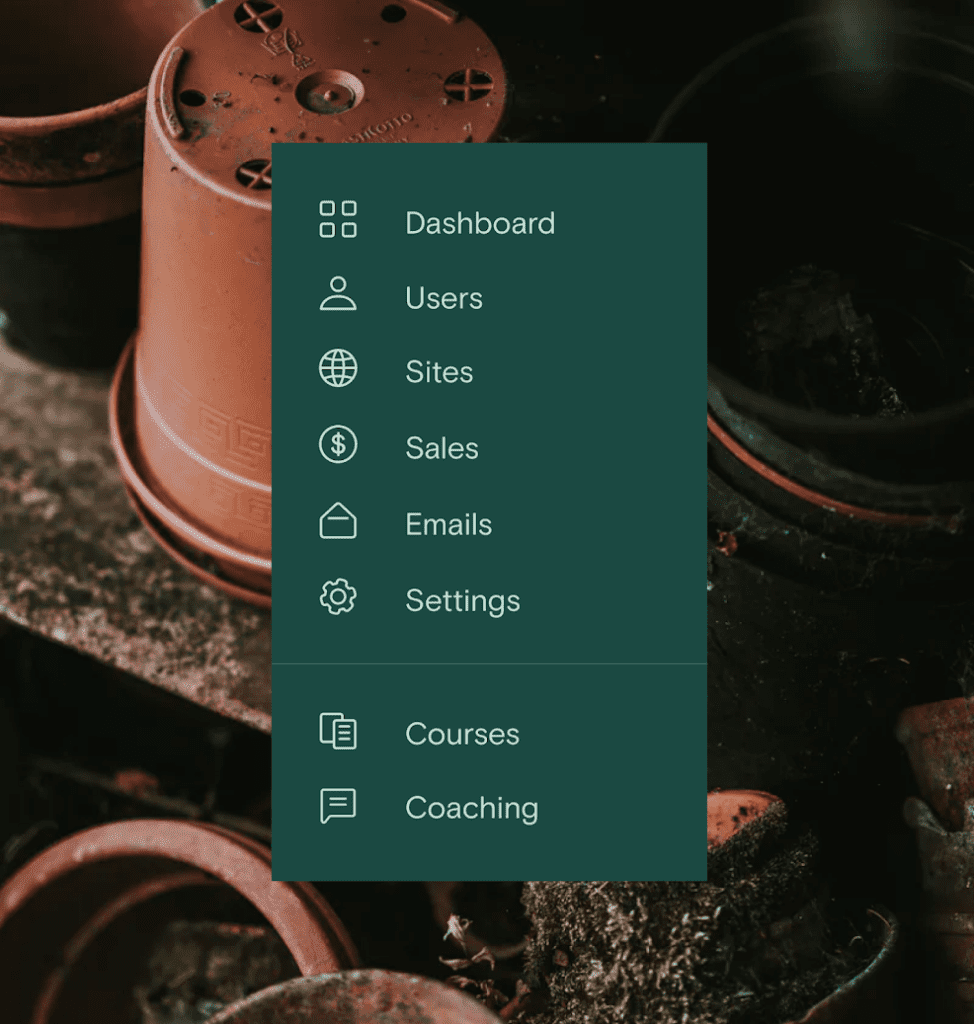Viewport: 974px width, 1024px height.
Task: Go to the Users menu label
Action: point(444,298)
